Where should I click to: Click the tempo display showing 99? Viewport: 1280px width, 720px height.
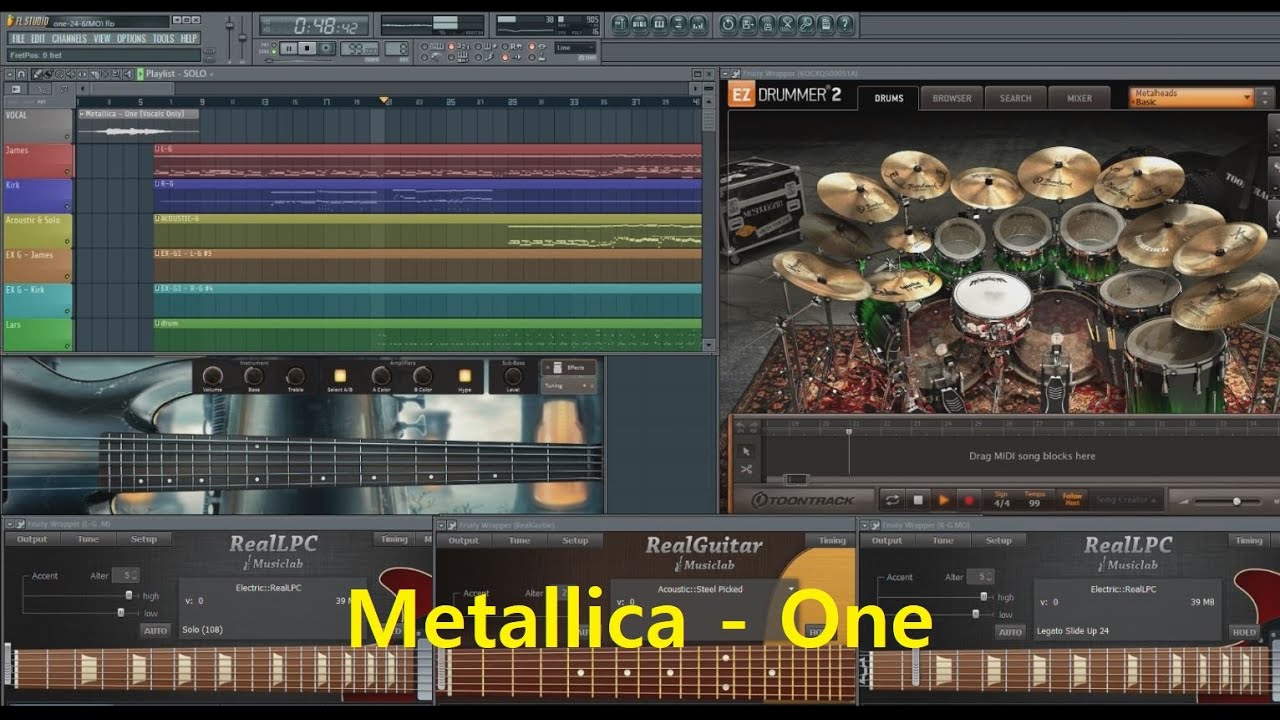point(360,48)
